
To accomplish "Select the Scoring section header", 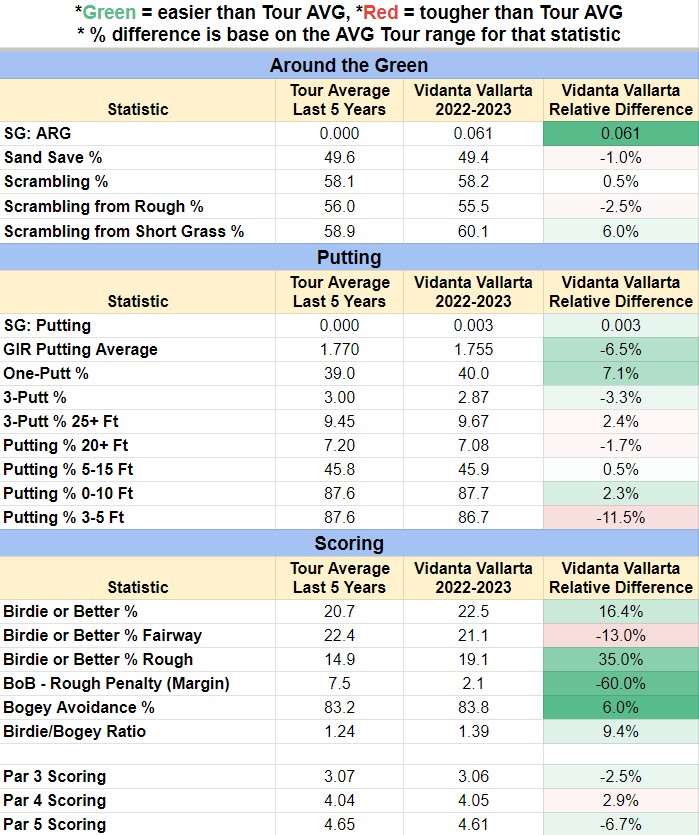I will 349,543.
